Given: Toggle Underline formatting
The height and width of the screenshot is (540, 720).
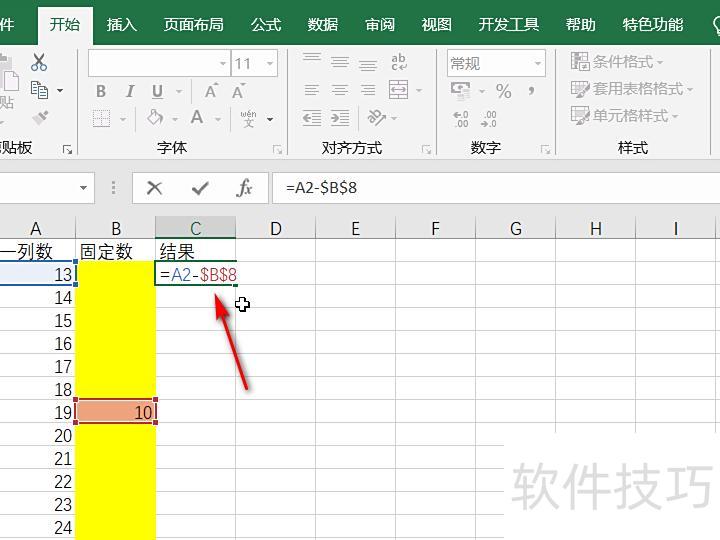Looking at the screenshot, I should tap(158, 91).
